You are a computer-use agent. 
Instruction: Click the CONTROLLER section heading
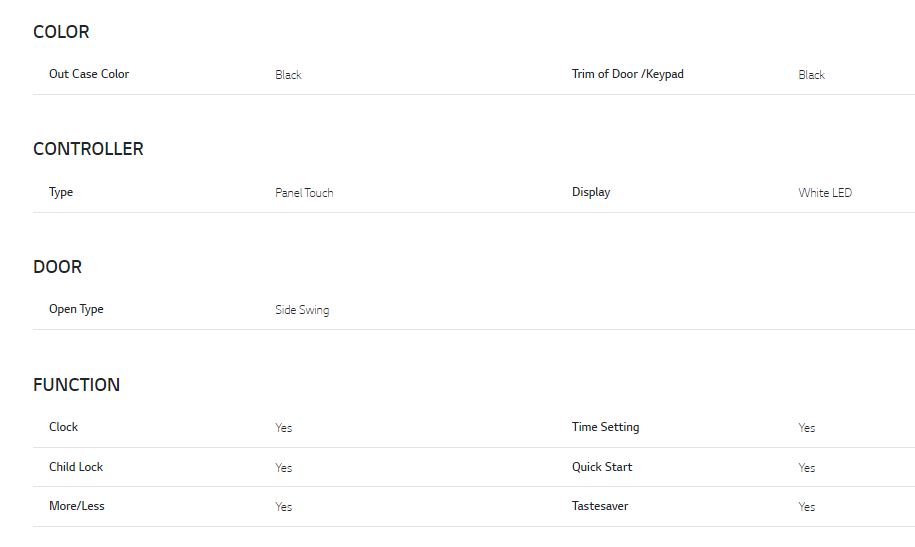pyautogui.click(x=88, y=149)
